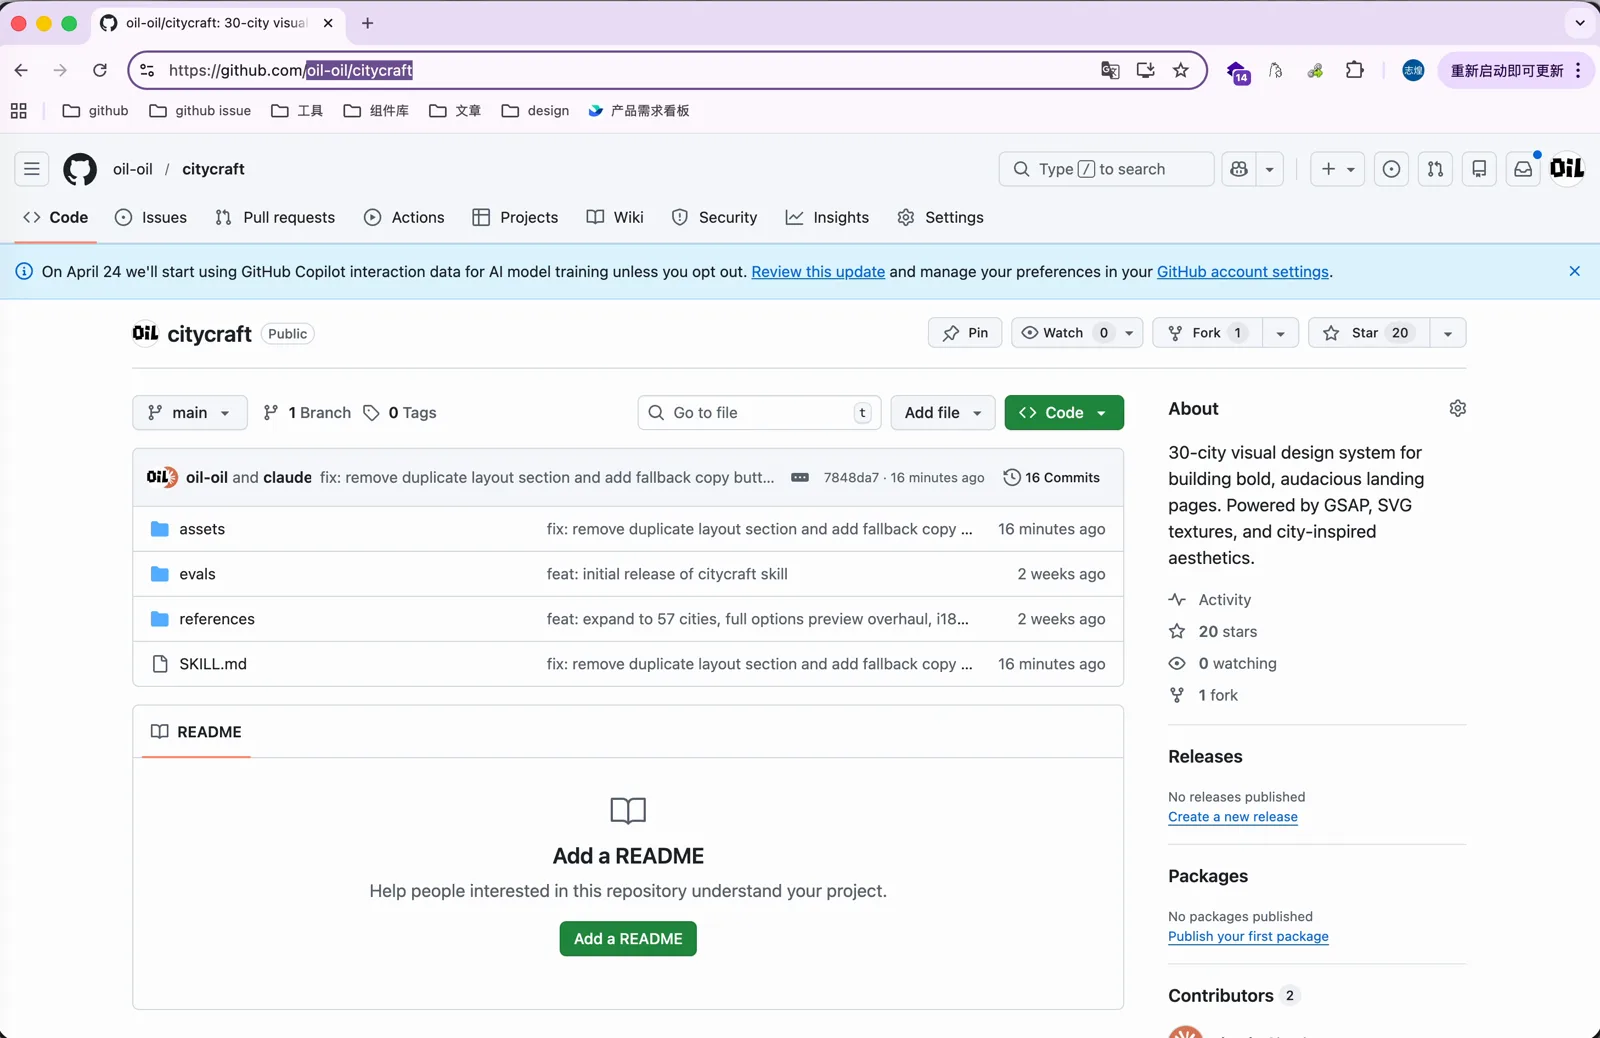1600x1038 pixels.
Task: Open the notifications inbox icon
Action: (x=1523, y=169)
